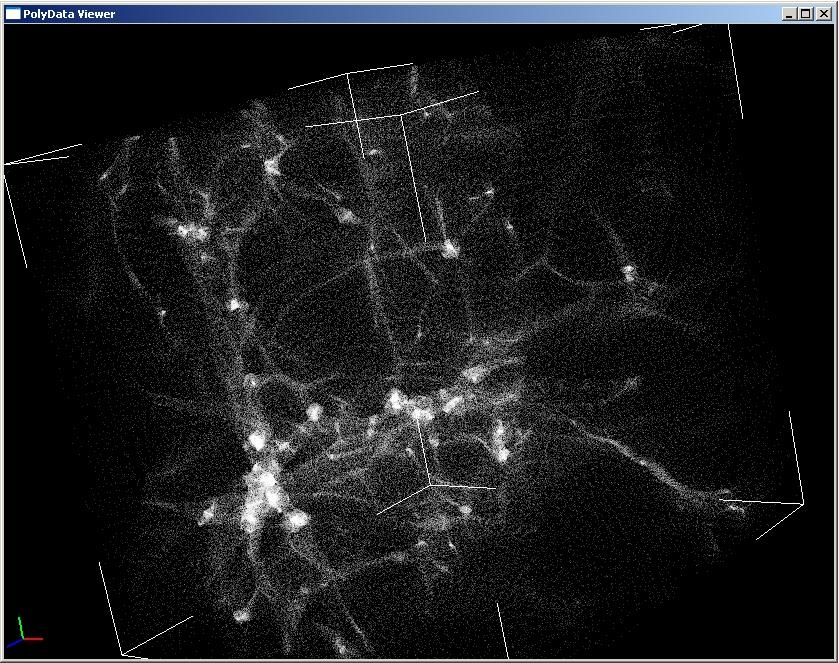The height and width of the screenshot is (663, 839).
Task: Select the green Y axis arrow
Action: point(20,624)
